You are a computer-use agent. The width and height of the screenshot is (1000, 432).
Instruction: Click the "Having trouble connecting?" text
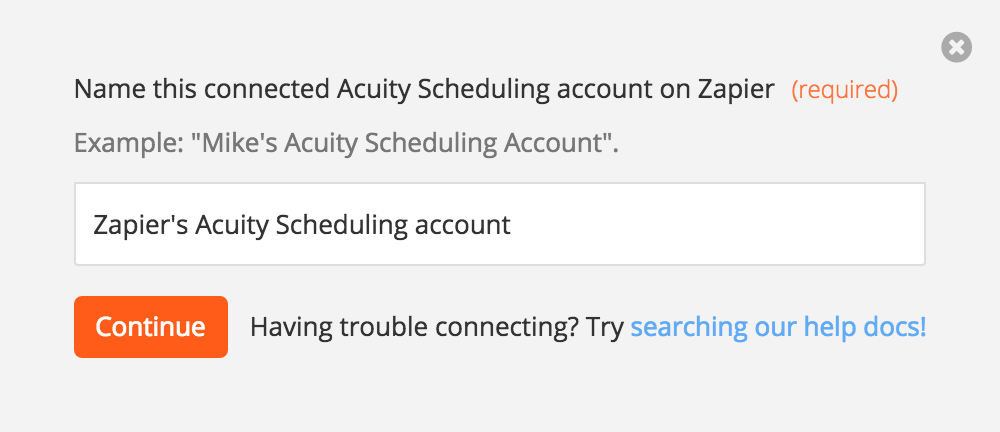[414, 327]
